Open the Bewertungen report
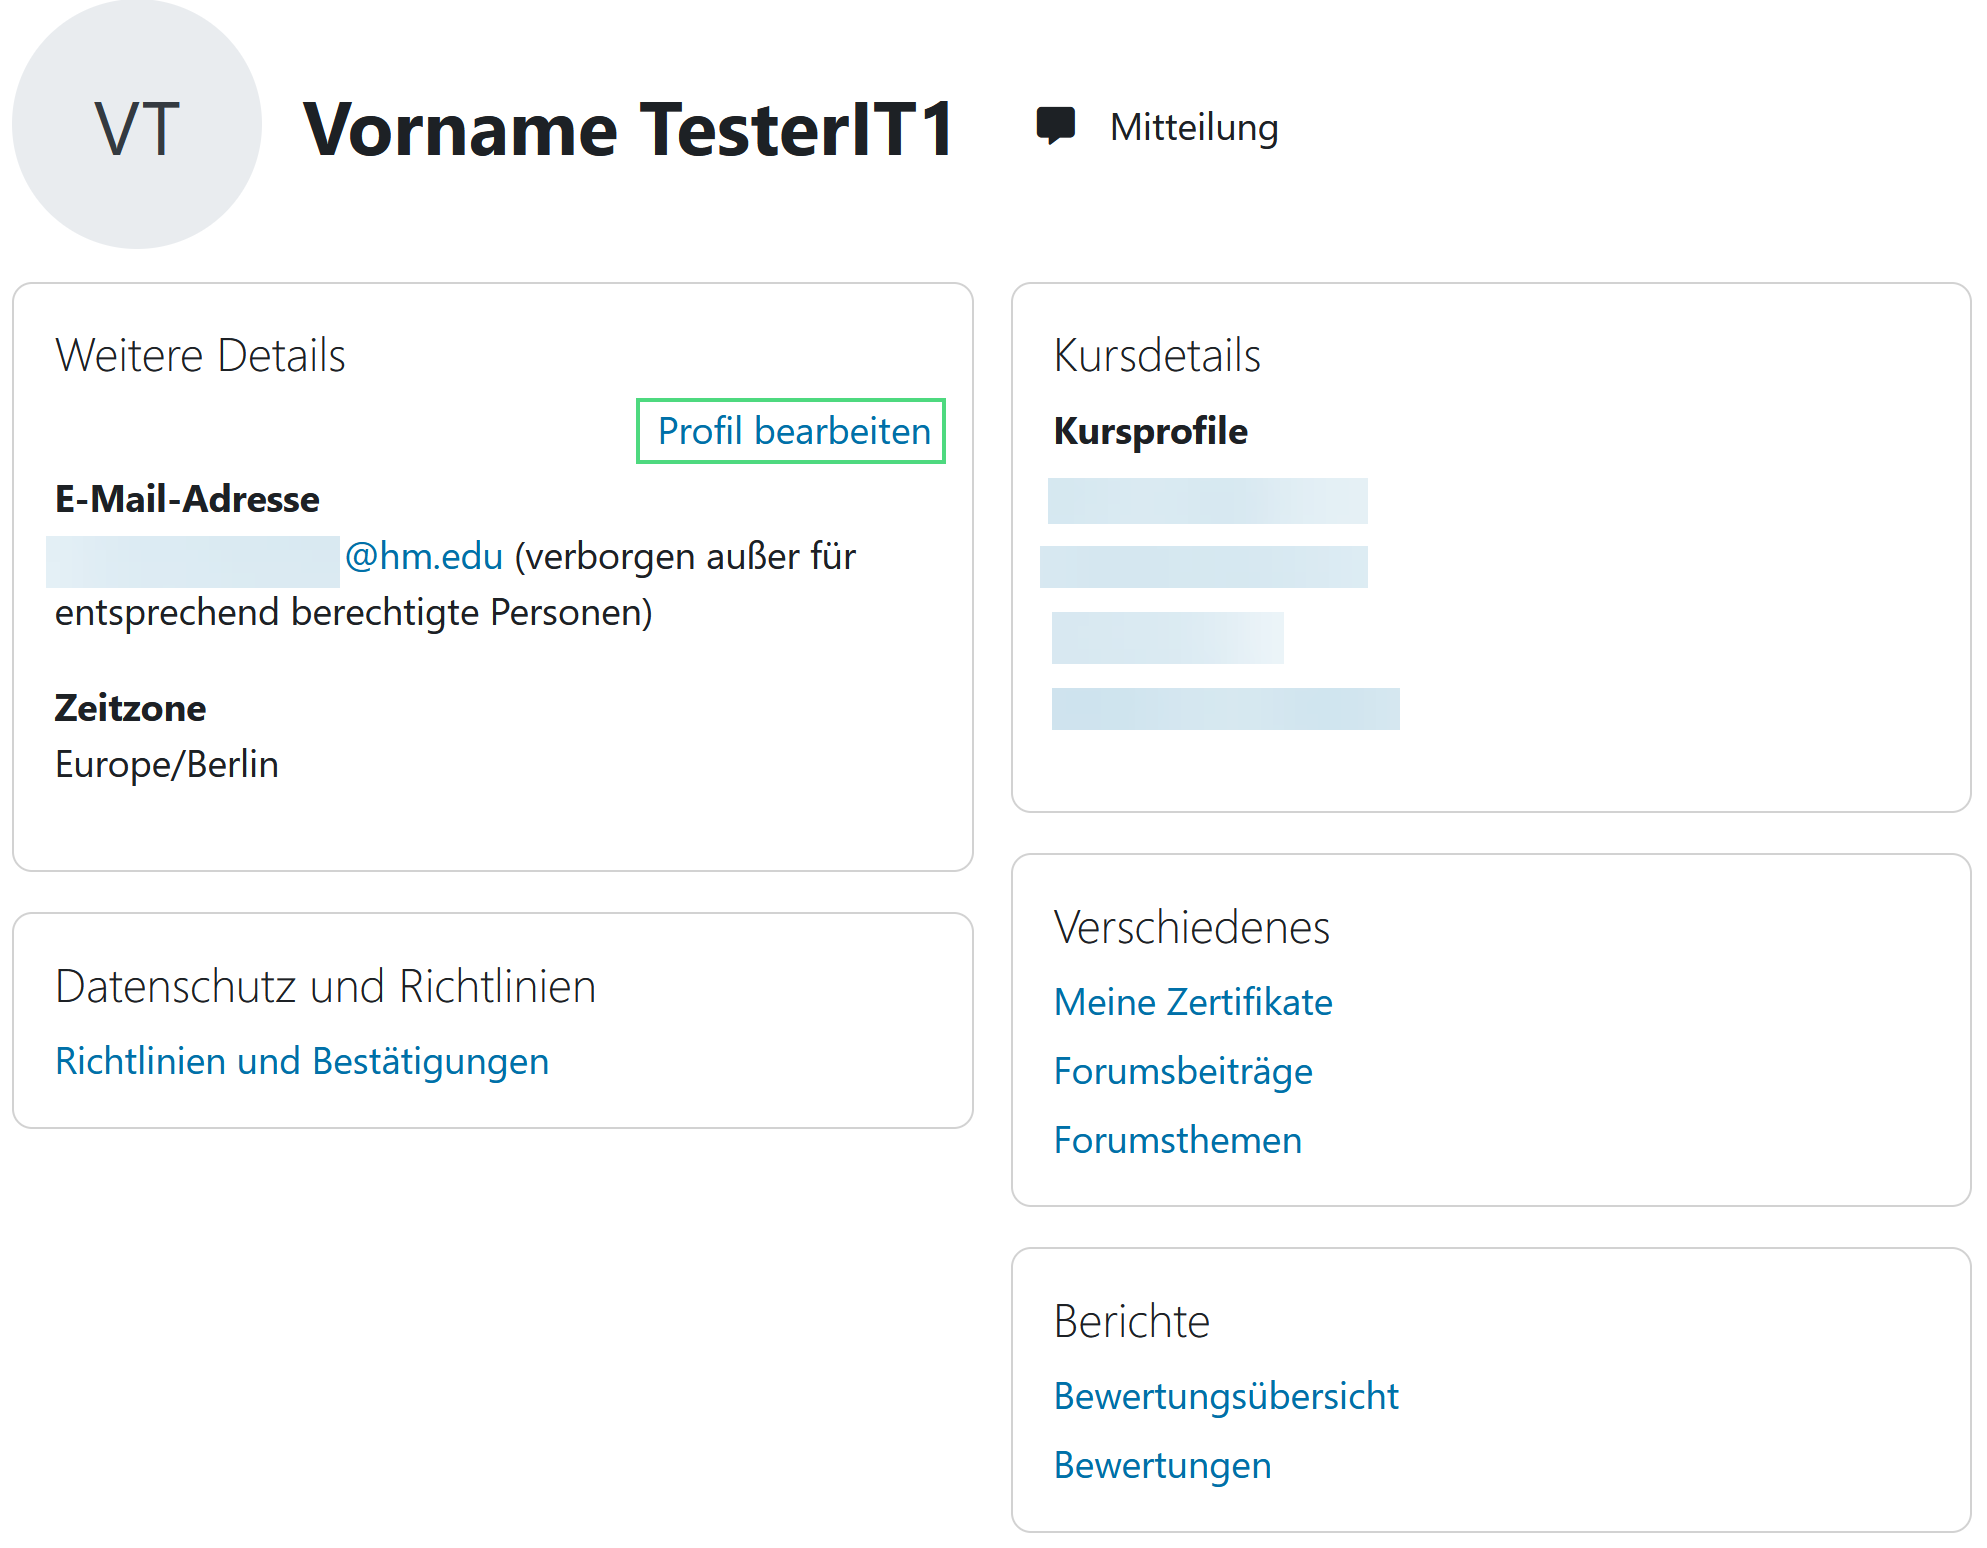The height and width of the screenshot is (1548, 1987). coord(1162,1465)
